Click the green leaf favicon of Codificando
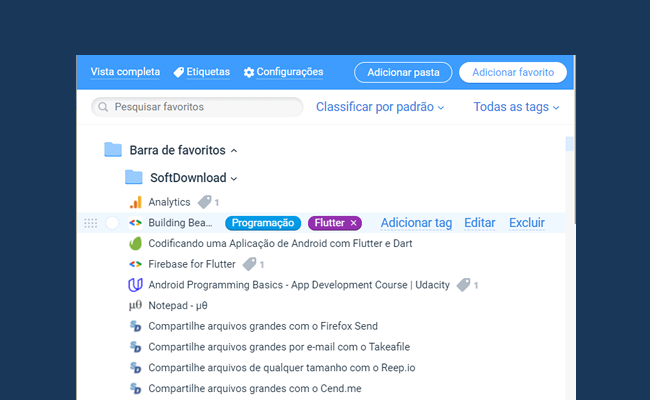 136,243
